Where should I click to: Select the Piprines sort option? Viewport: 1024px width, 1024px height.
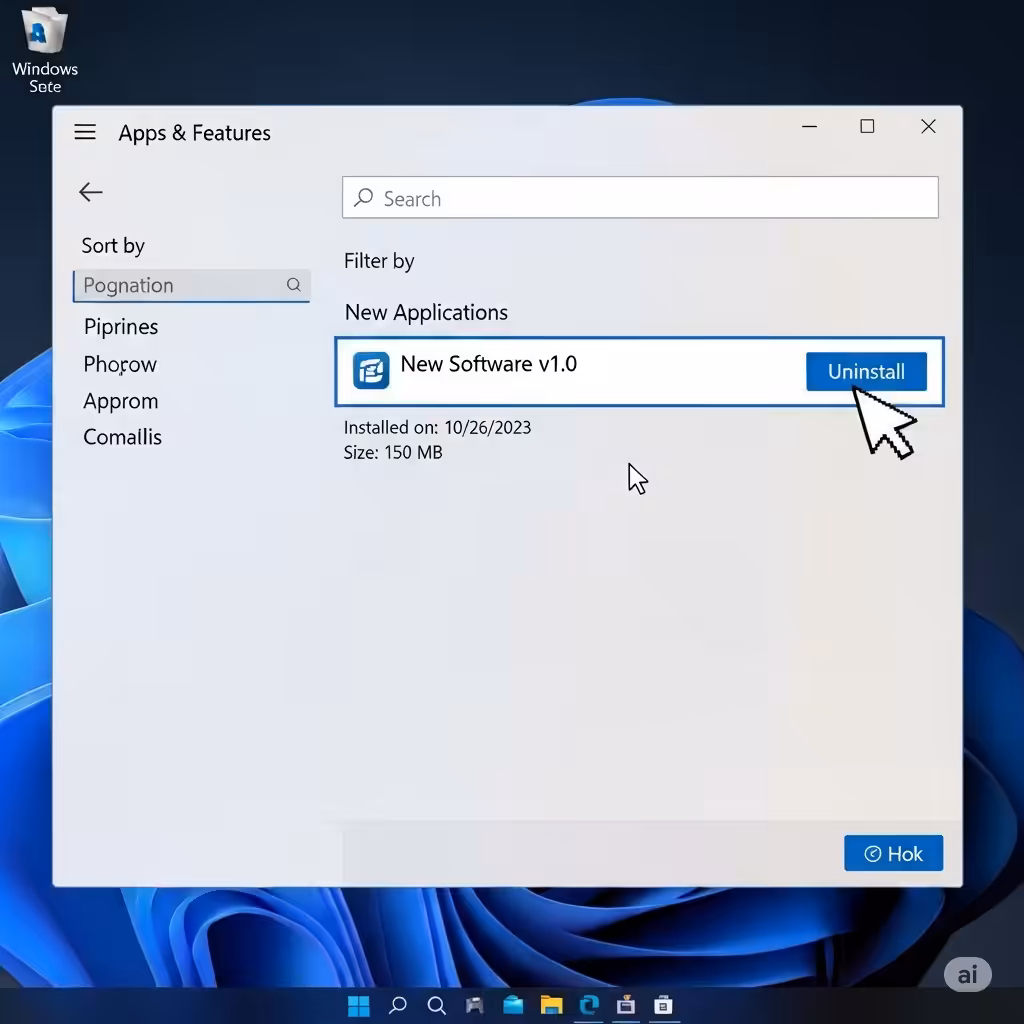tap(121, 327)
